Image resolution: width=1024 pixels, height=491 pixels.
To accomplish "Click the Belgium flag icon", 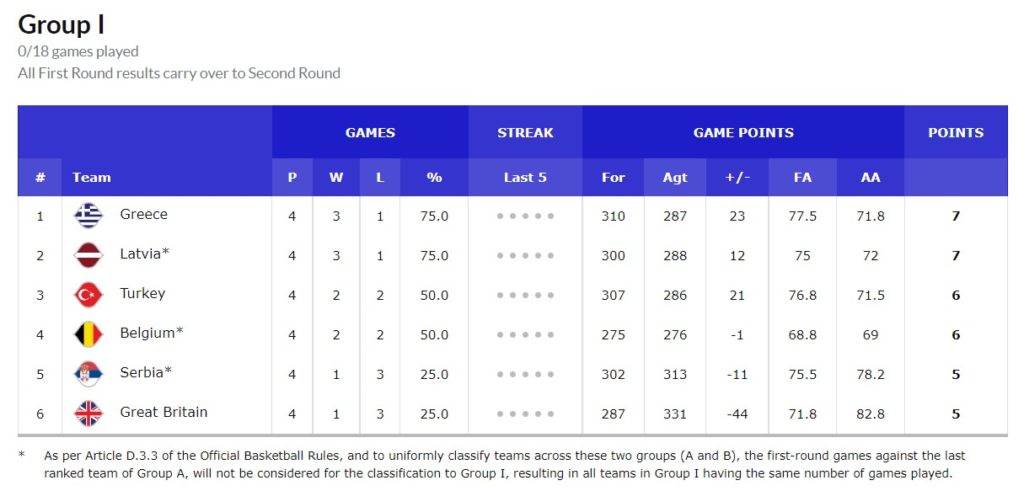I will point(88,335).
